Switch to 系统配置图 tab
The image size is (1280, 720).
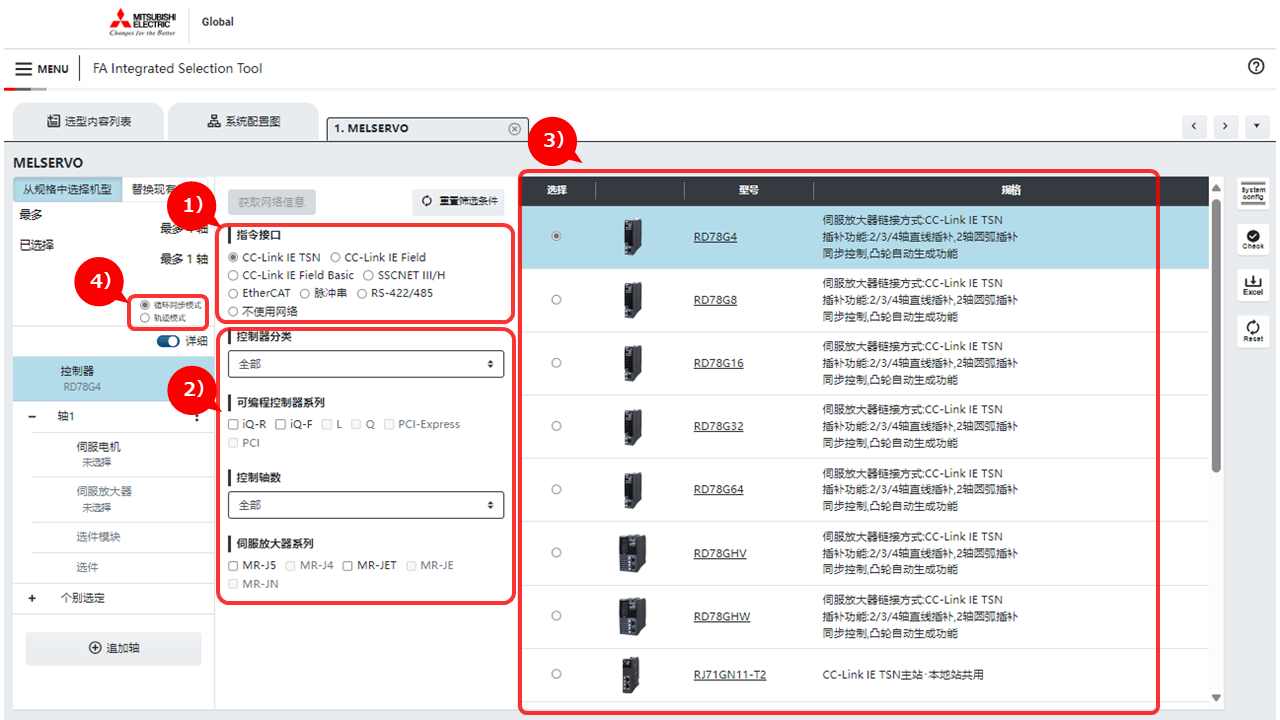click(243, 121)
